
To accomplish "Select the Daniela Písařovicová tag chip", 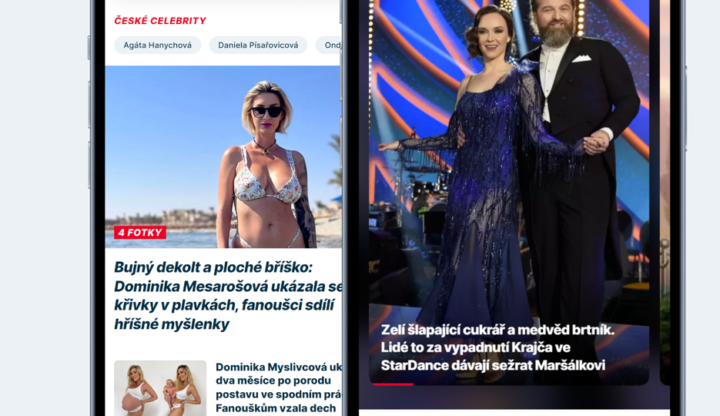I will point(258,45).
